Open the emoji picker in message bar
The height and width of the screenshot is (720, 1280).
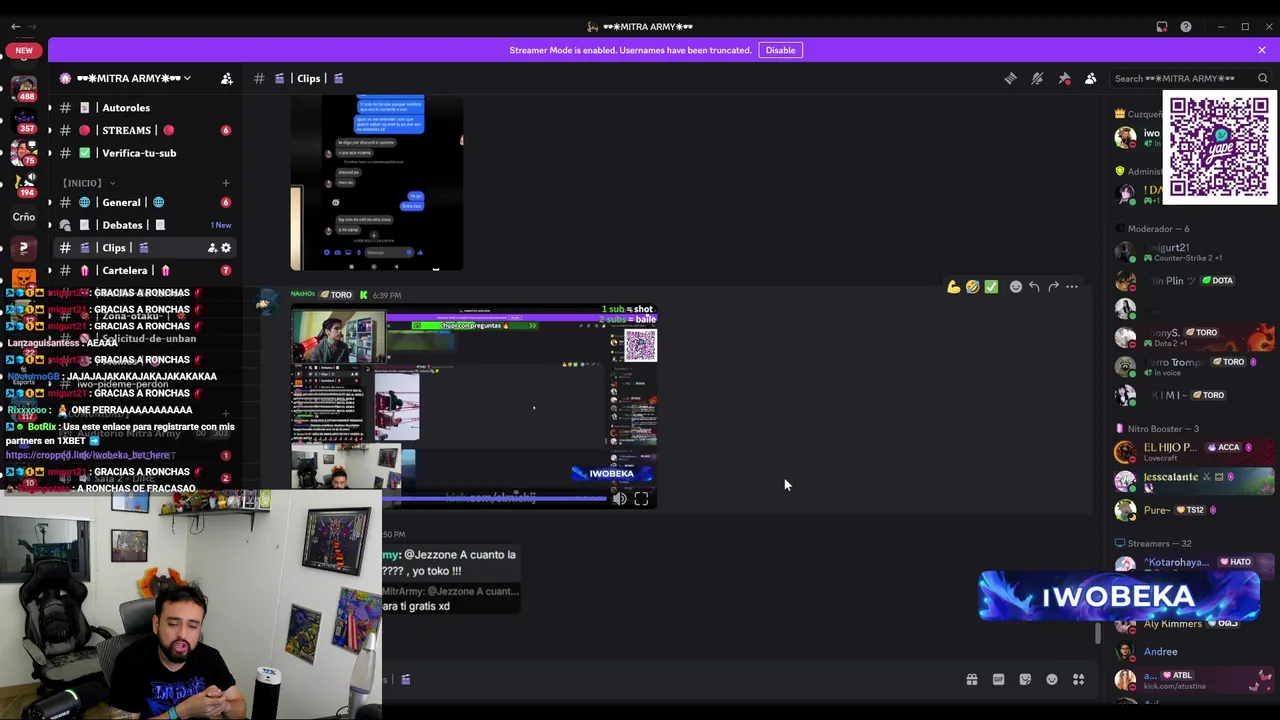(1052, 680)
